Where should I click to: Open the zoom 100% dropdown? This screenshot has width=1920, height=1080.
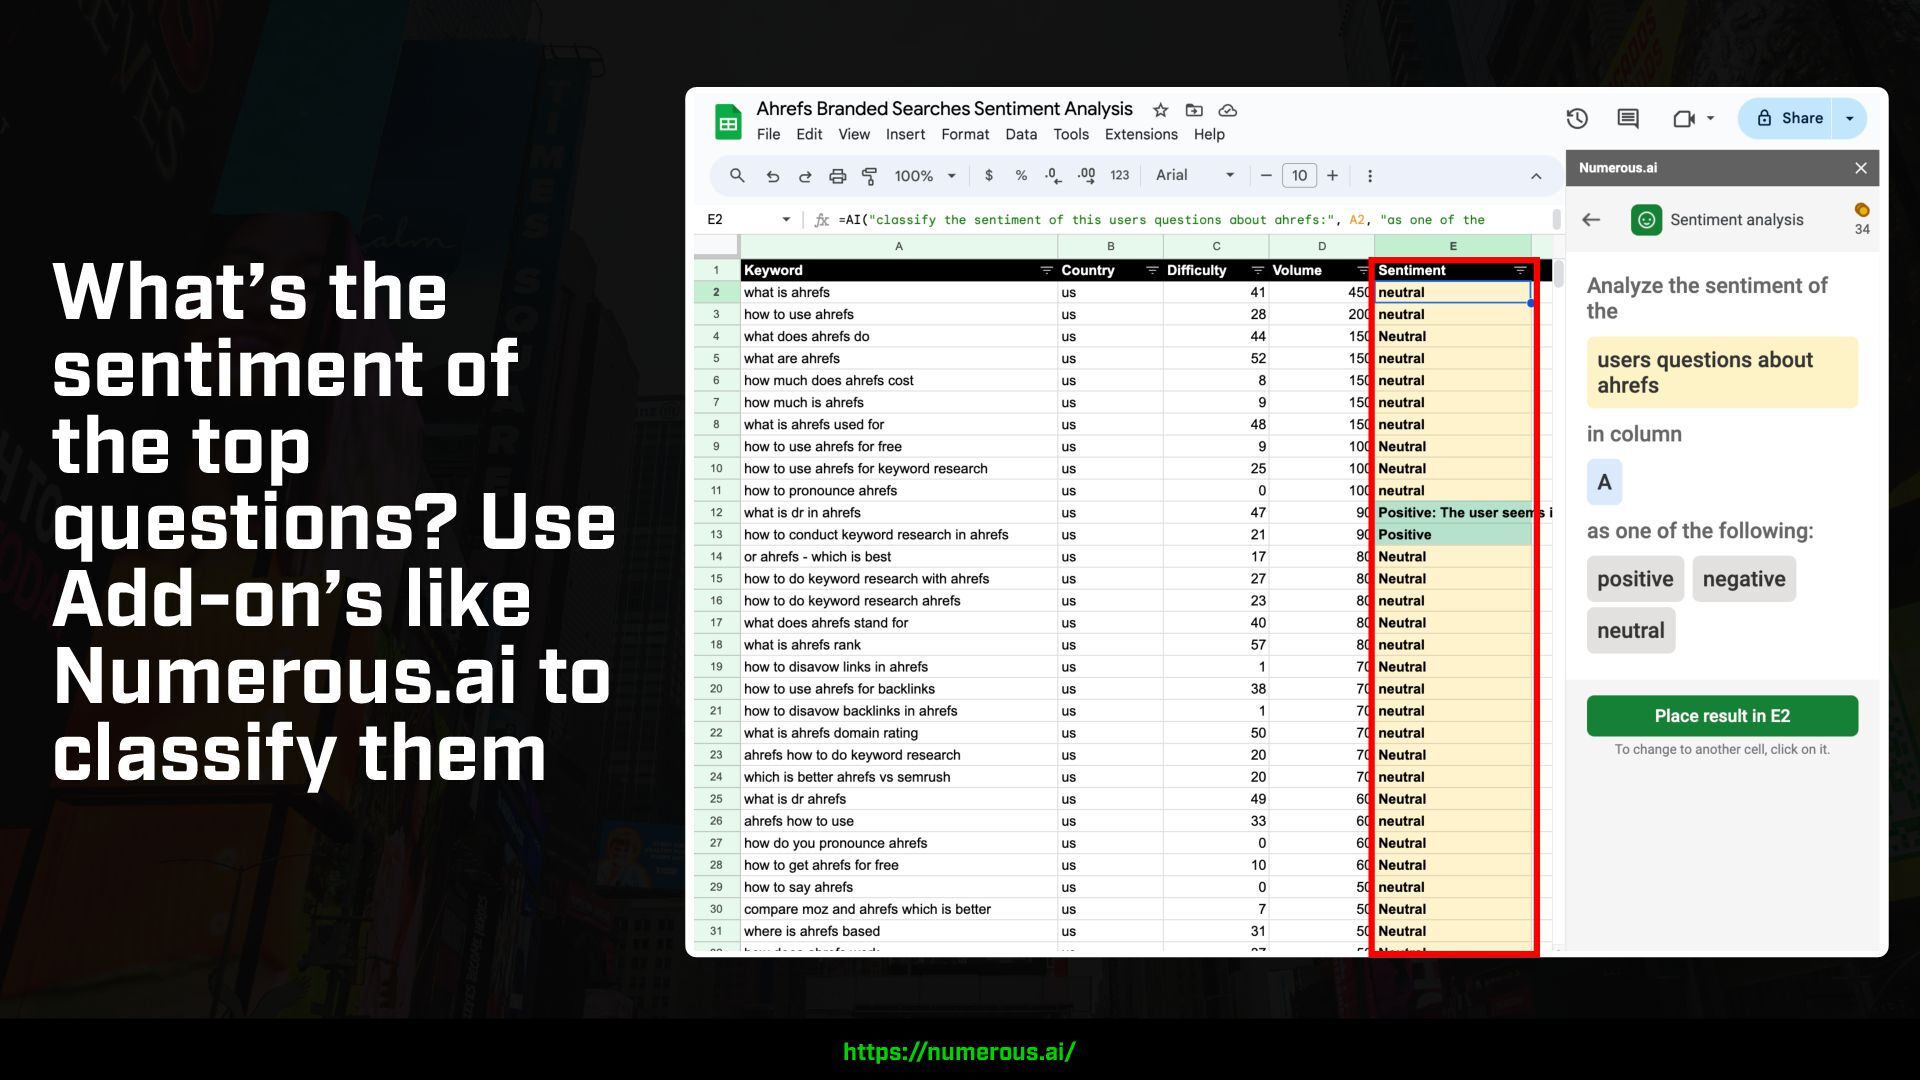click(x=925, y=176)
